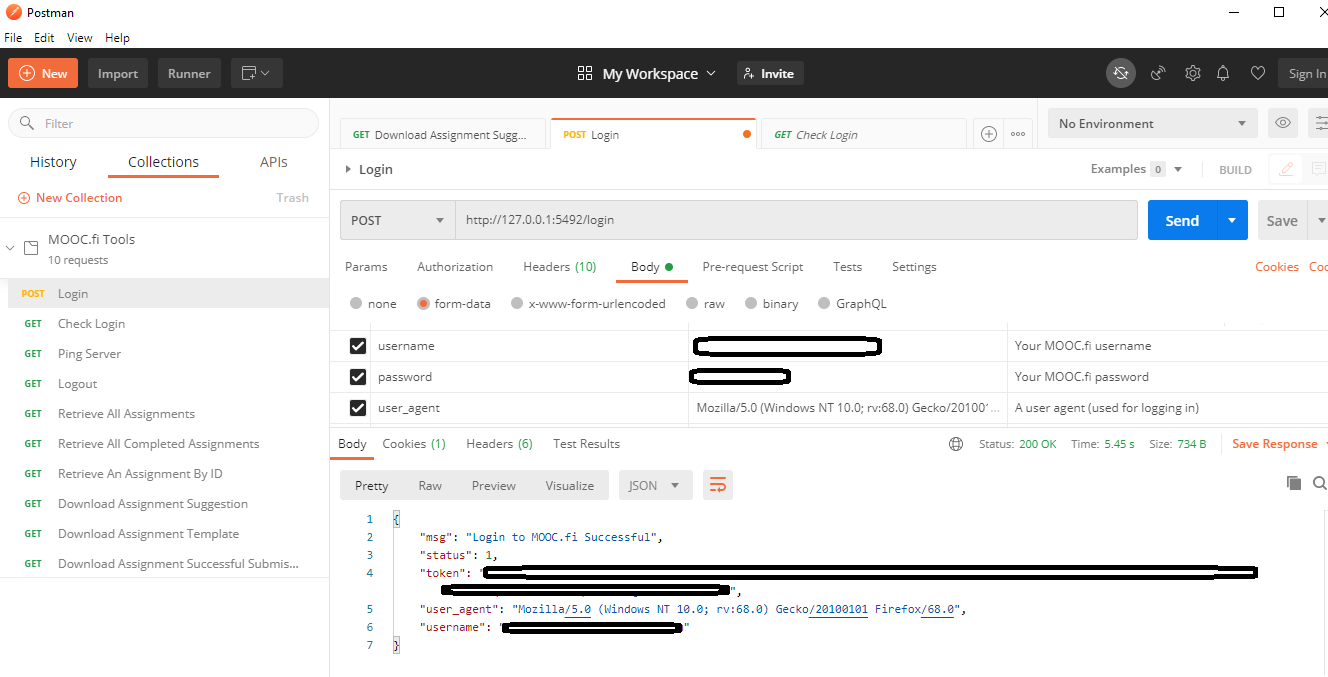Open the Edit menu

(x=44, y=37)
